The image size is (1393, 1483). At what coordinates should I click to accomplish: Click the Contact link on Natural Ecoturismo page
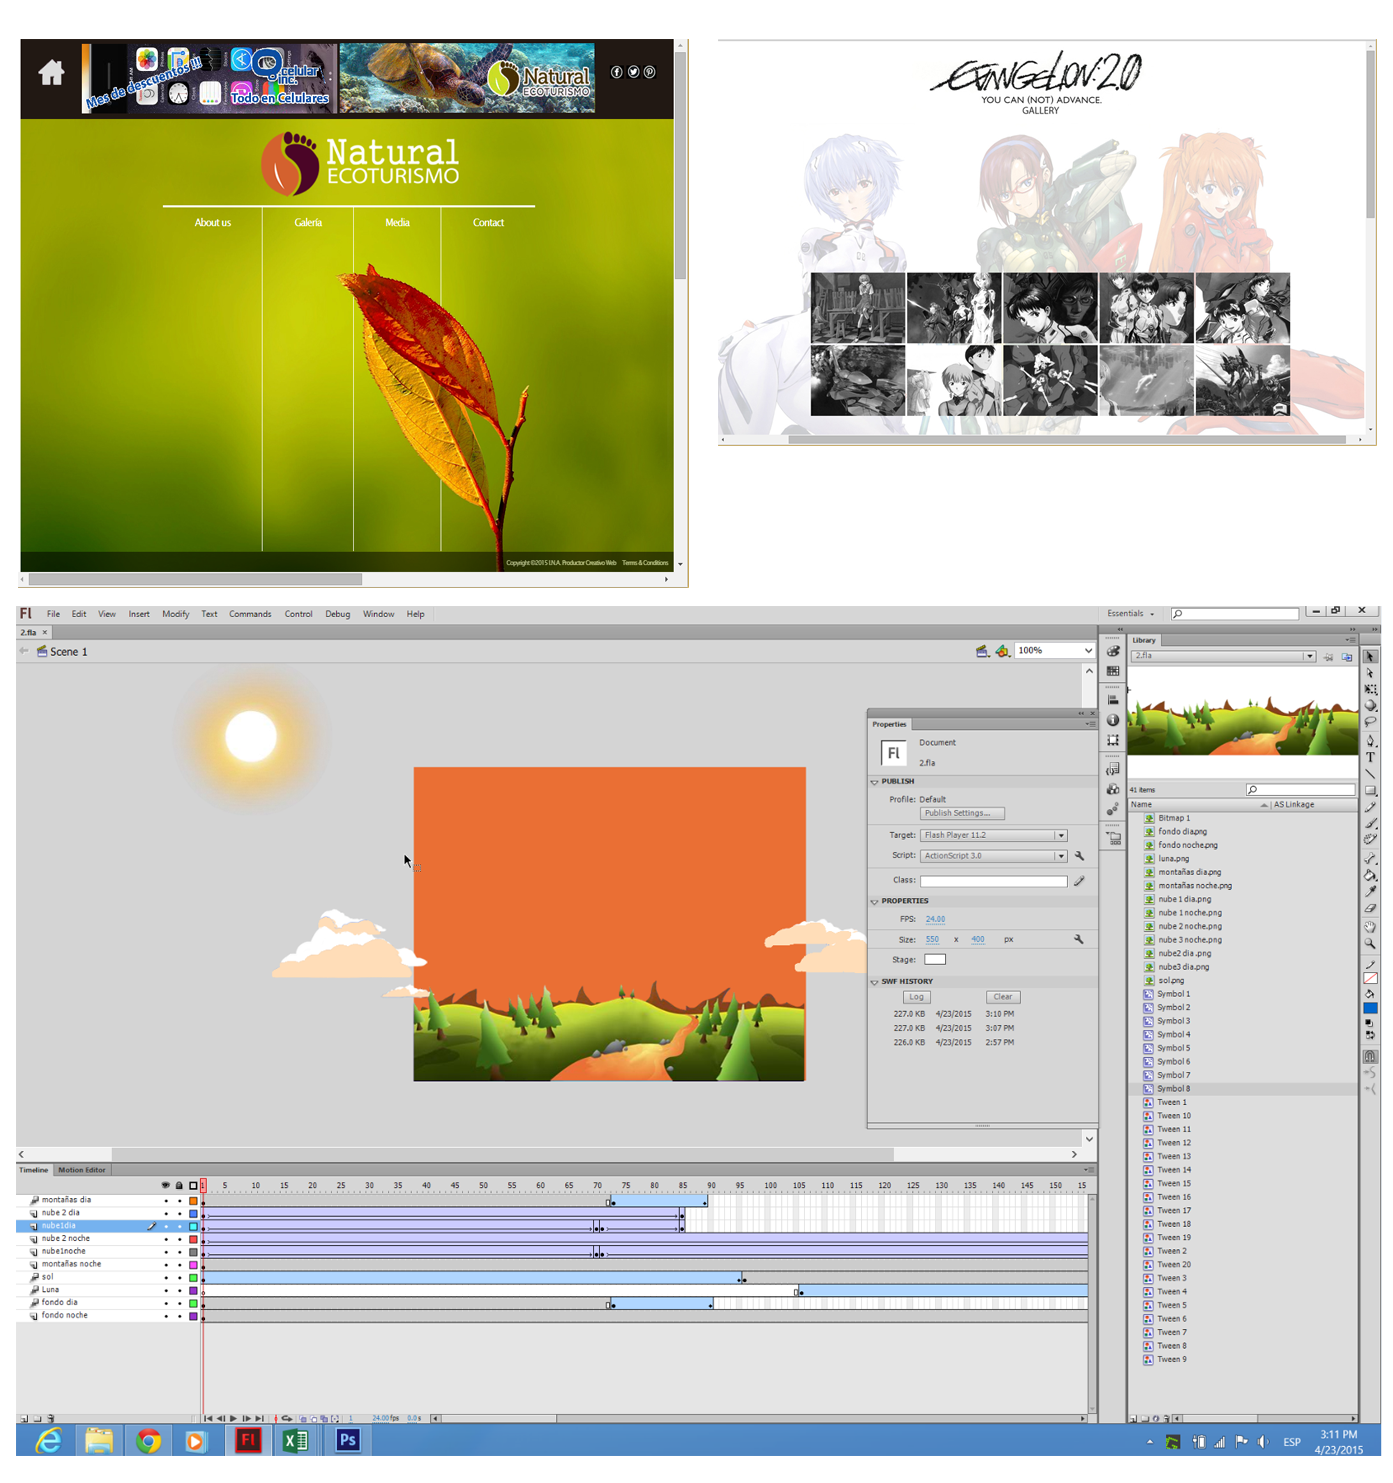[x=488, y=223]
